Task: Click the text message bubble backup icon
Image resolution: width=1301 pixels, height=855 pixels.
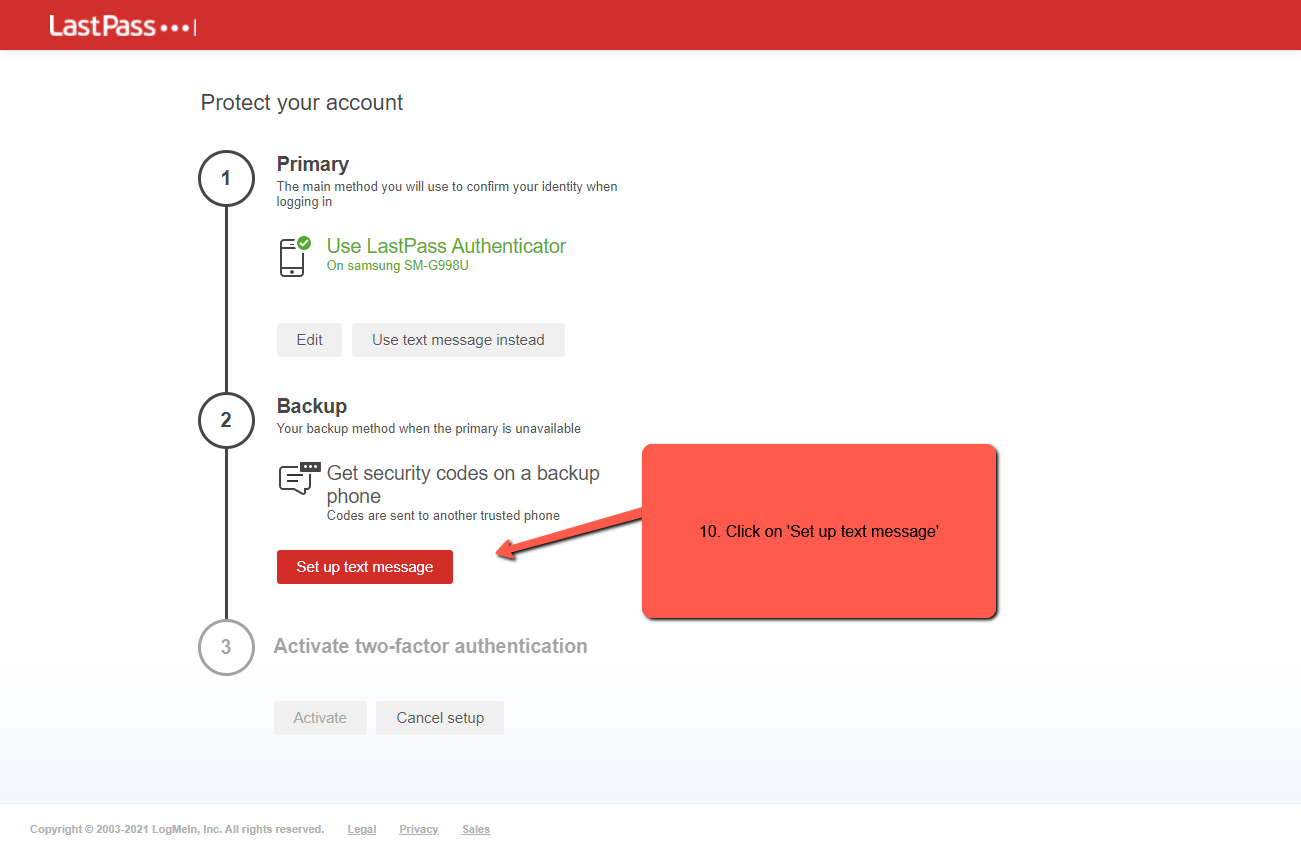Action: [299, 479]
